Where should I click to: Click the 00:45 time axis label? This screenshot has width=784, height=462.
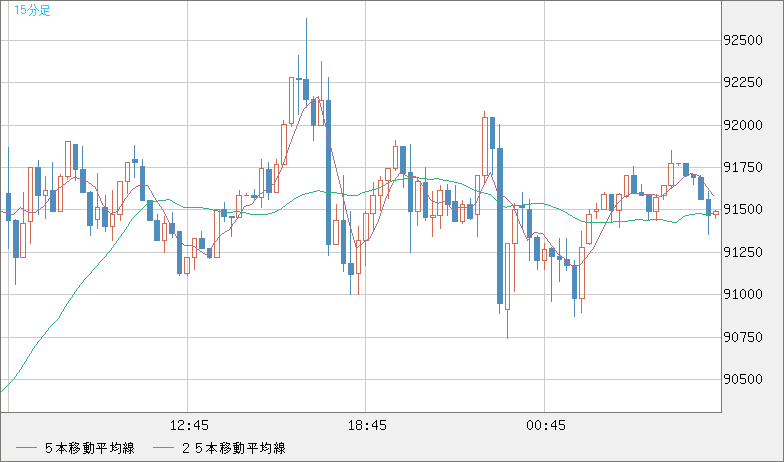coord(546,426)
